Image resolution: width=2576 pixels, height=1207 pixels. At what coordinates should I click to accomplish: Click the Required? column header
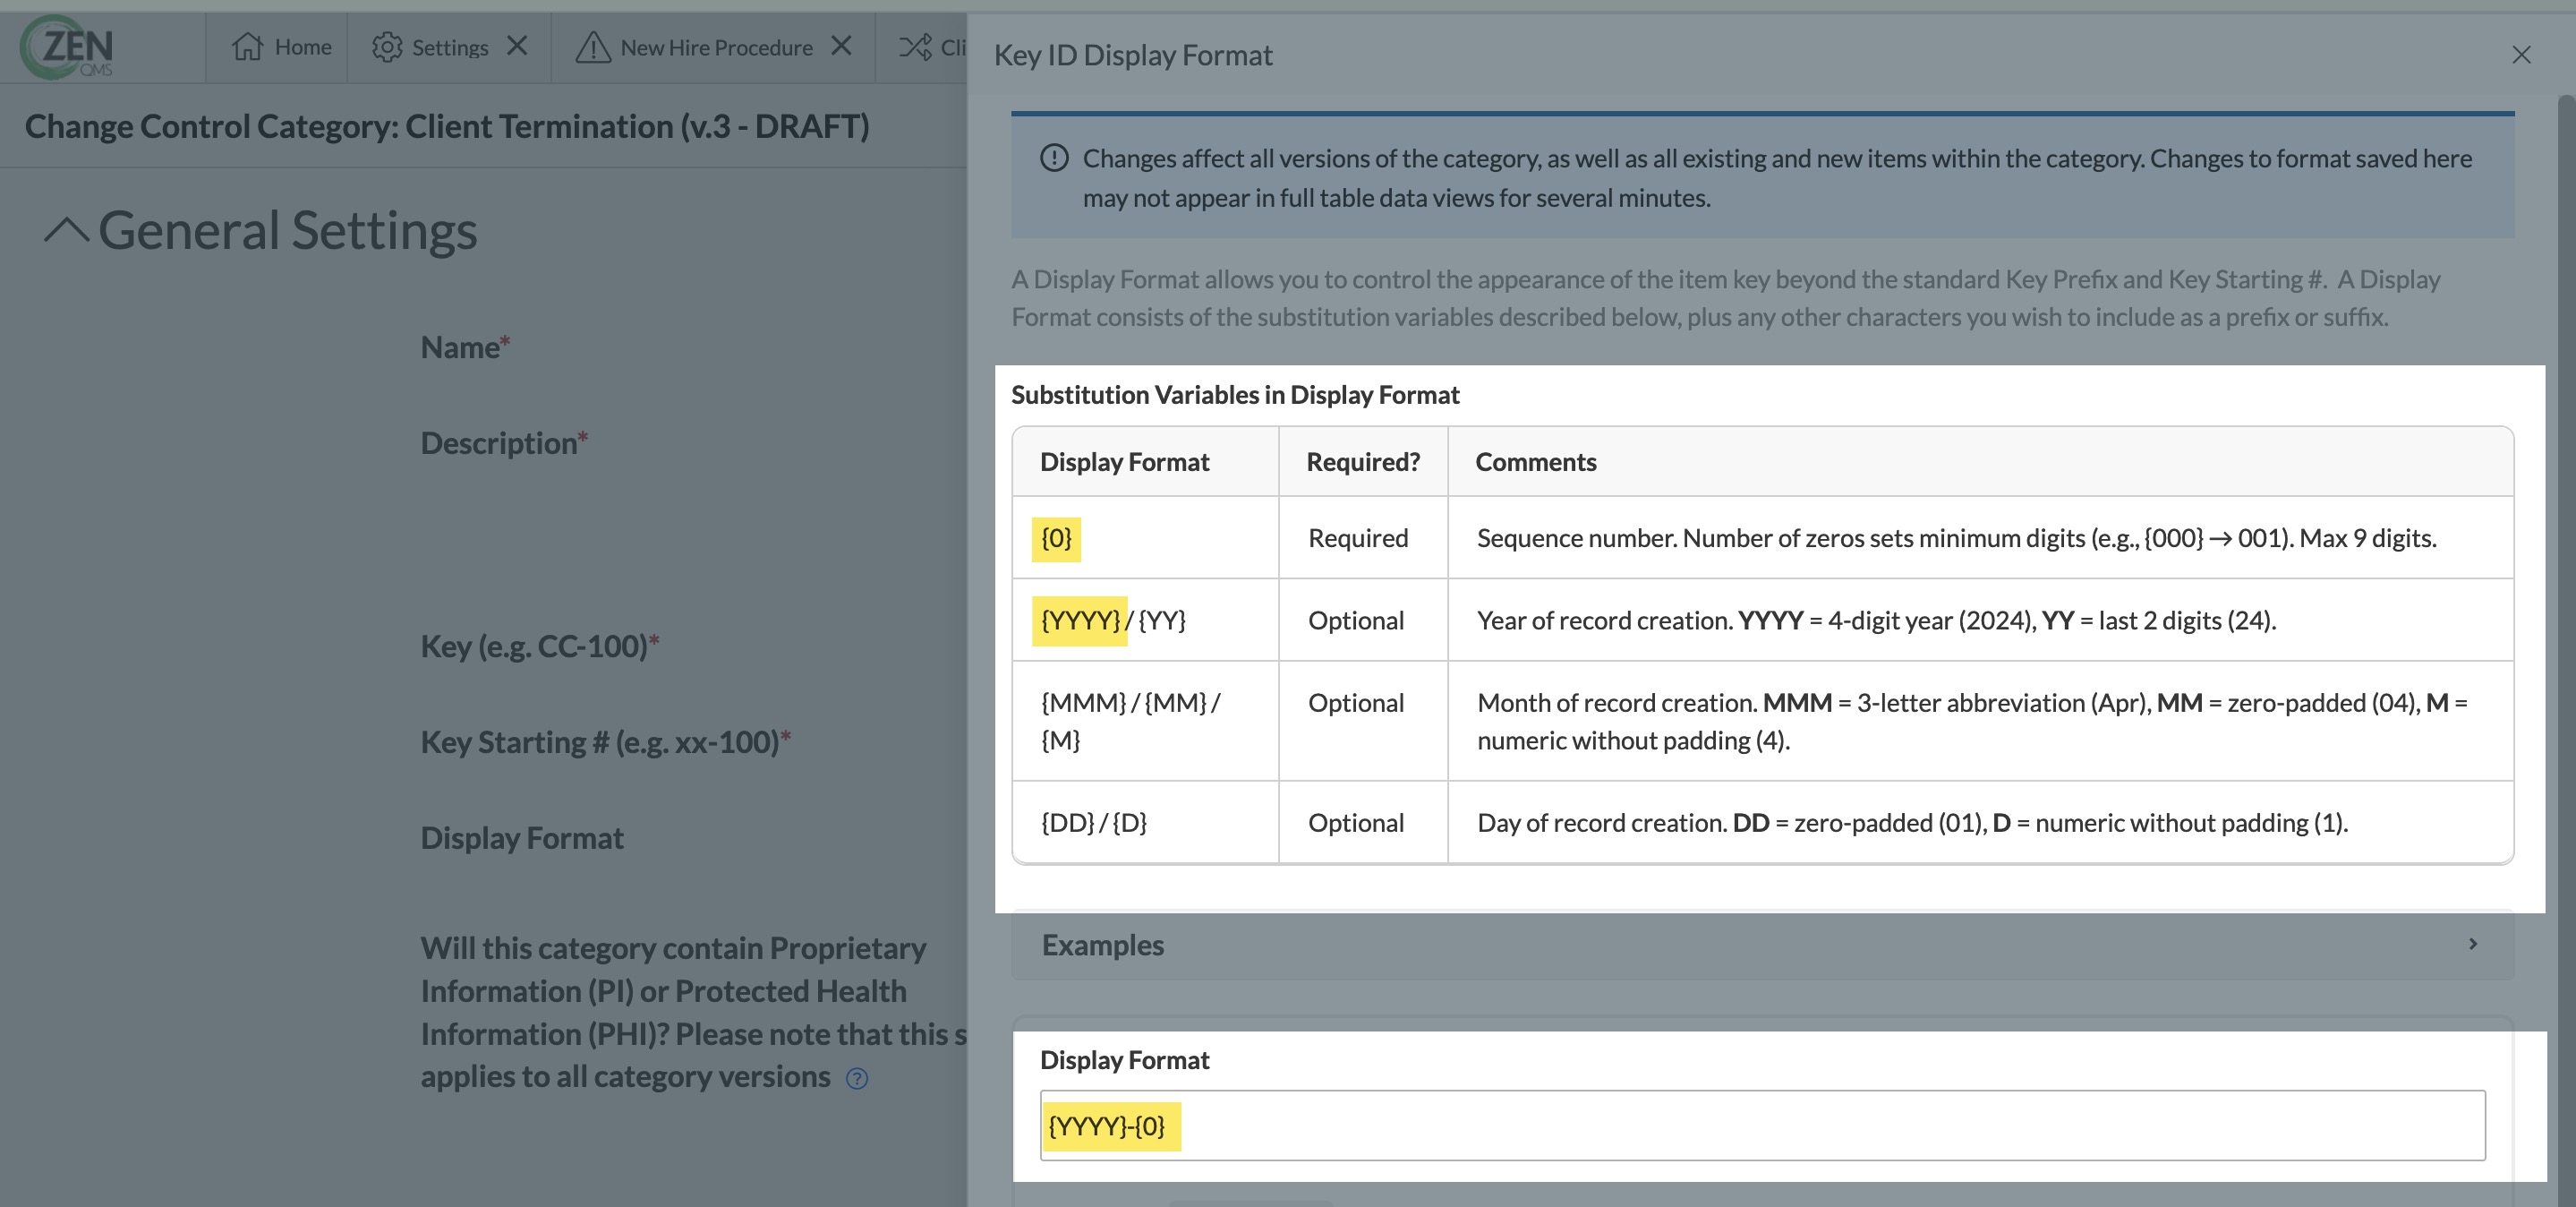[1363, 462]
